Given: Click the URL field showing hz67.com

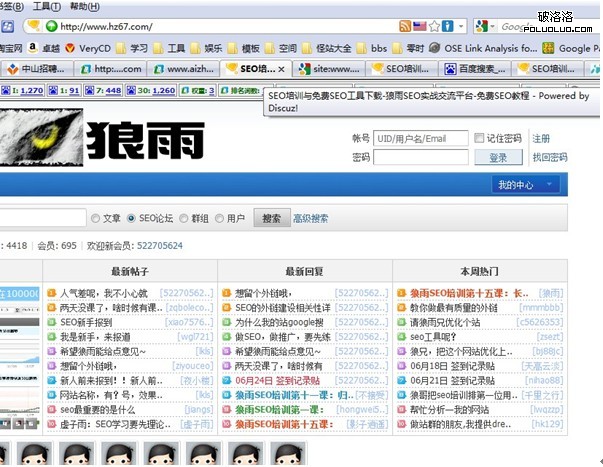Looking at the screenshot, I should 227,26.
